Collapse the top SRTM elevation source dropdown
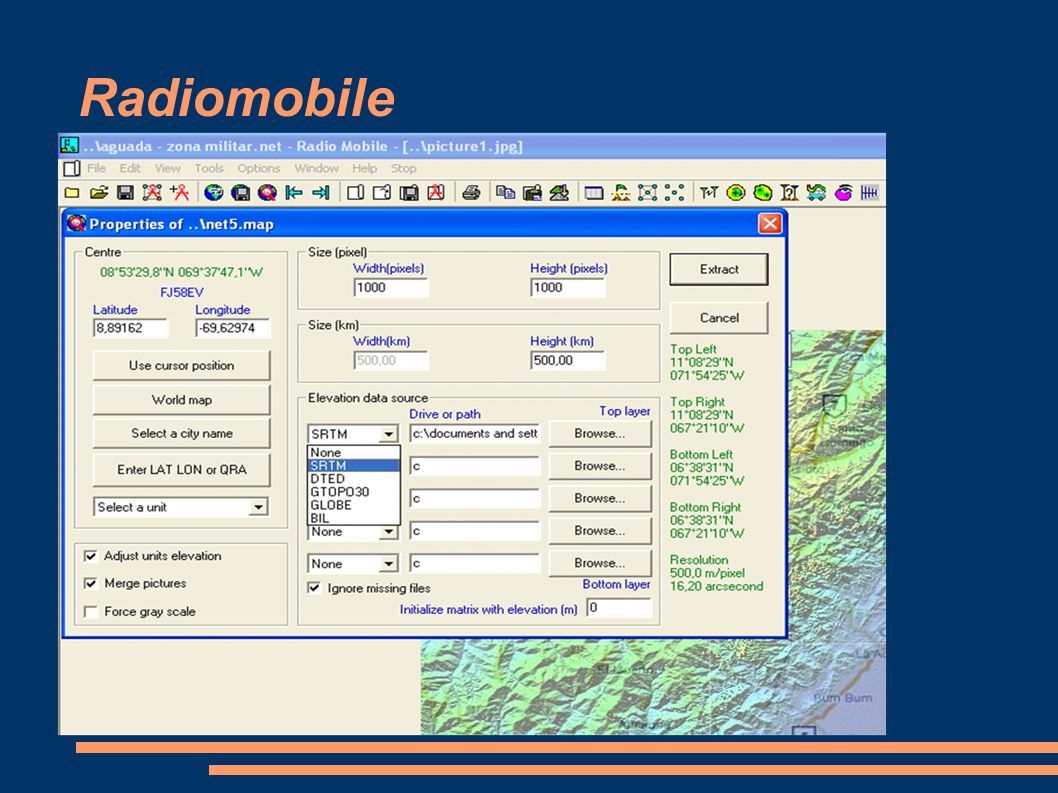The image size is (1058, 793). tap(389, 434)
